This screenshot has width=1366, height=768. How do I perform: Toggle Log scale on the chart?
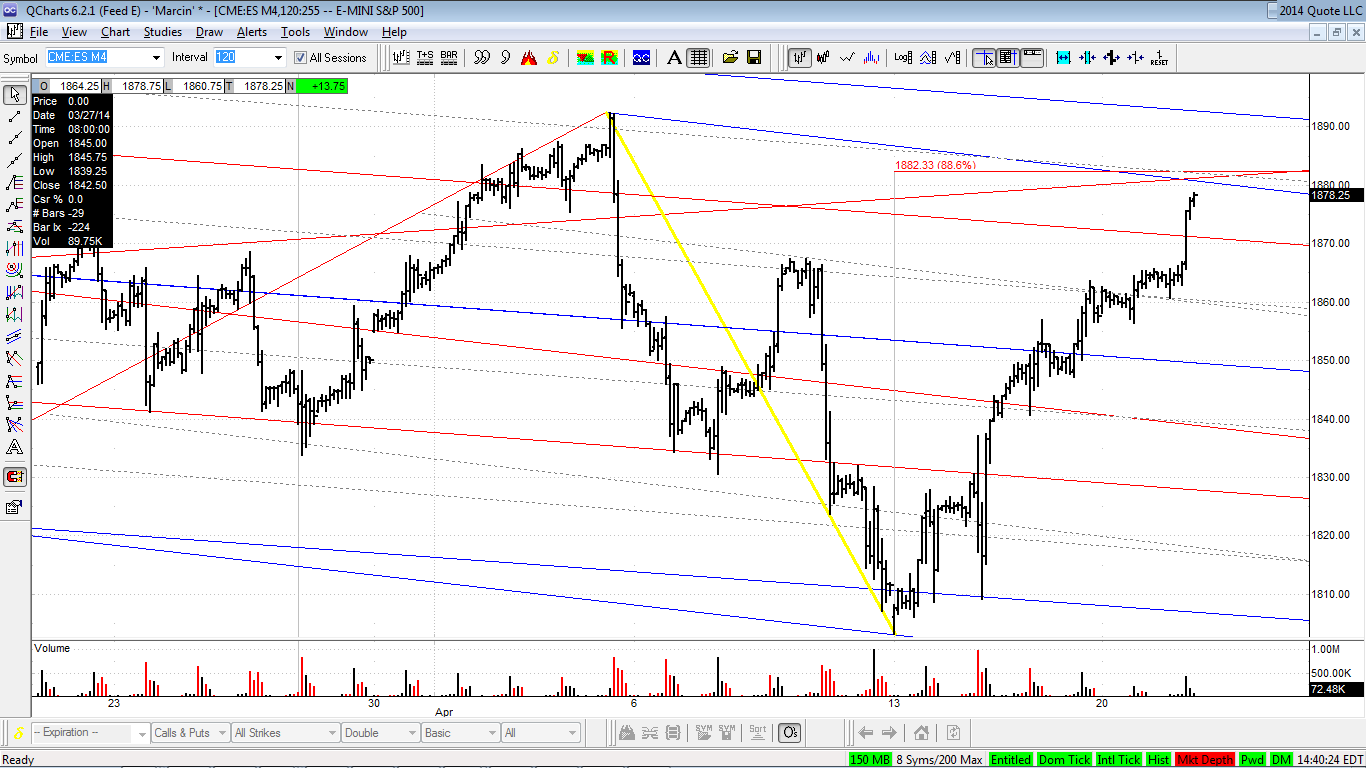coord(903,58)
